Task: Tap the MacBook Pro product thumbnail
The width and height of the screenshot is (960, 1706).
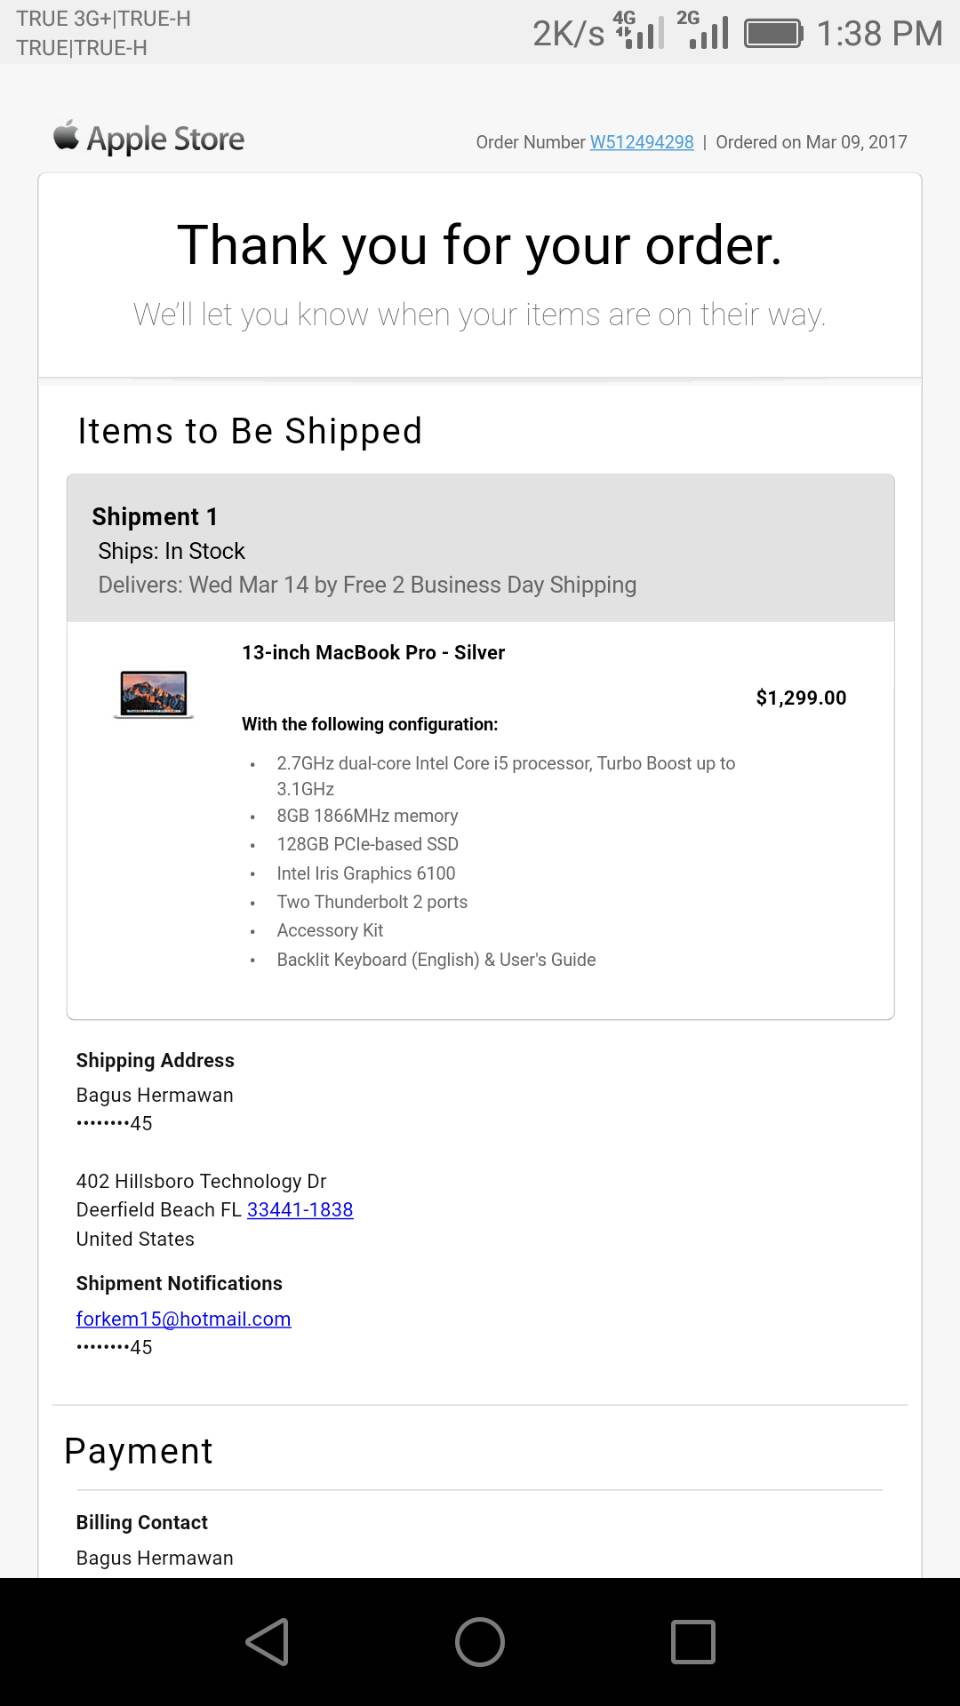Action: point(153,693)
